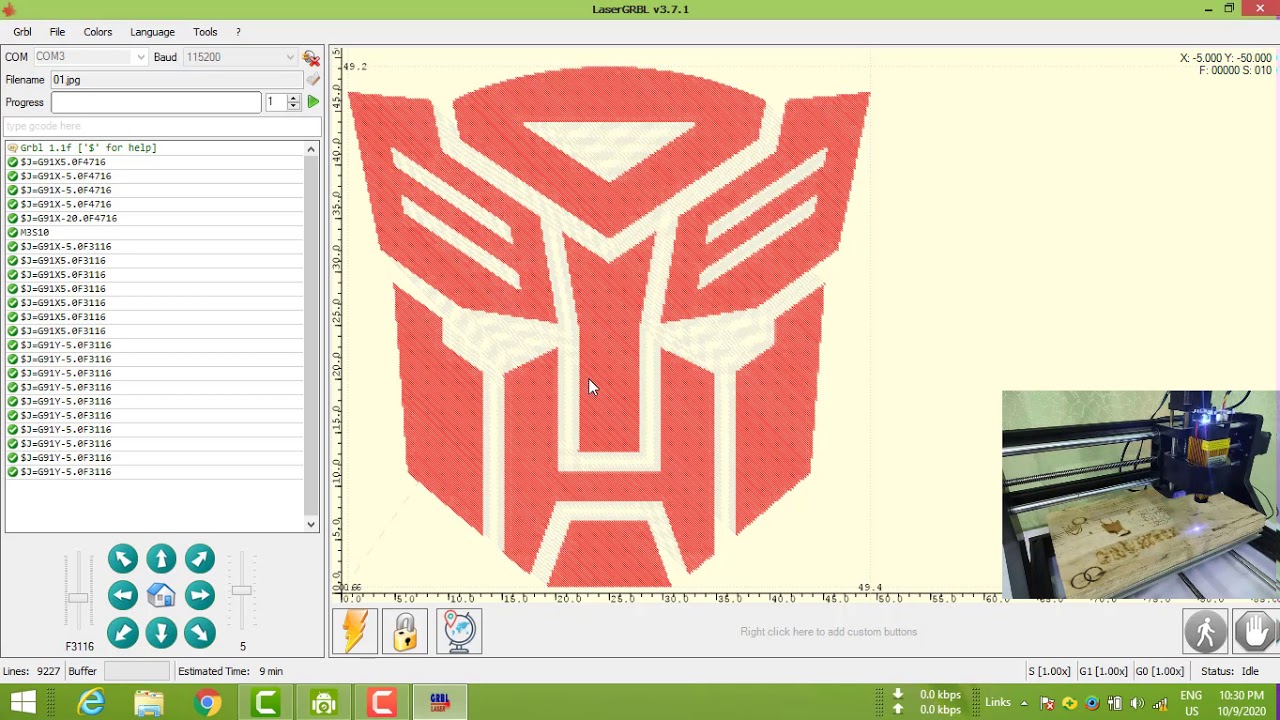This screenshot has width=1280, height=720.
Task: Click the disconnect icon beside the Baud field
Action: tap(311, 58)
